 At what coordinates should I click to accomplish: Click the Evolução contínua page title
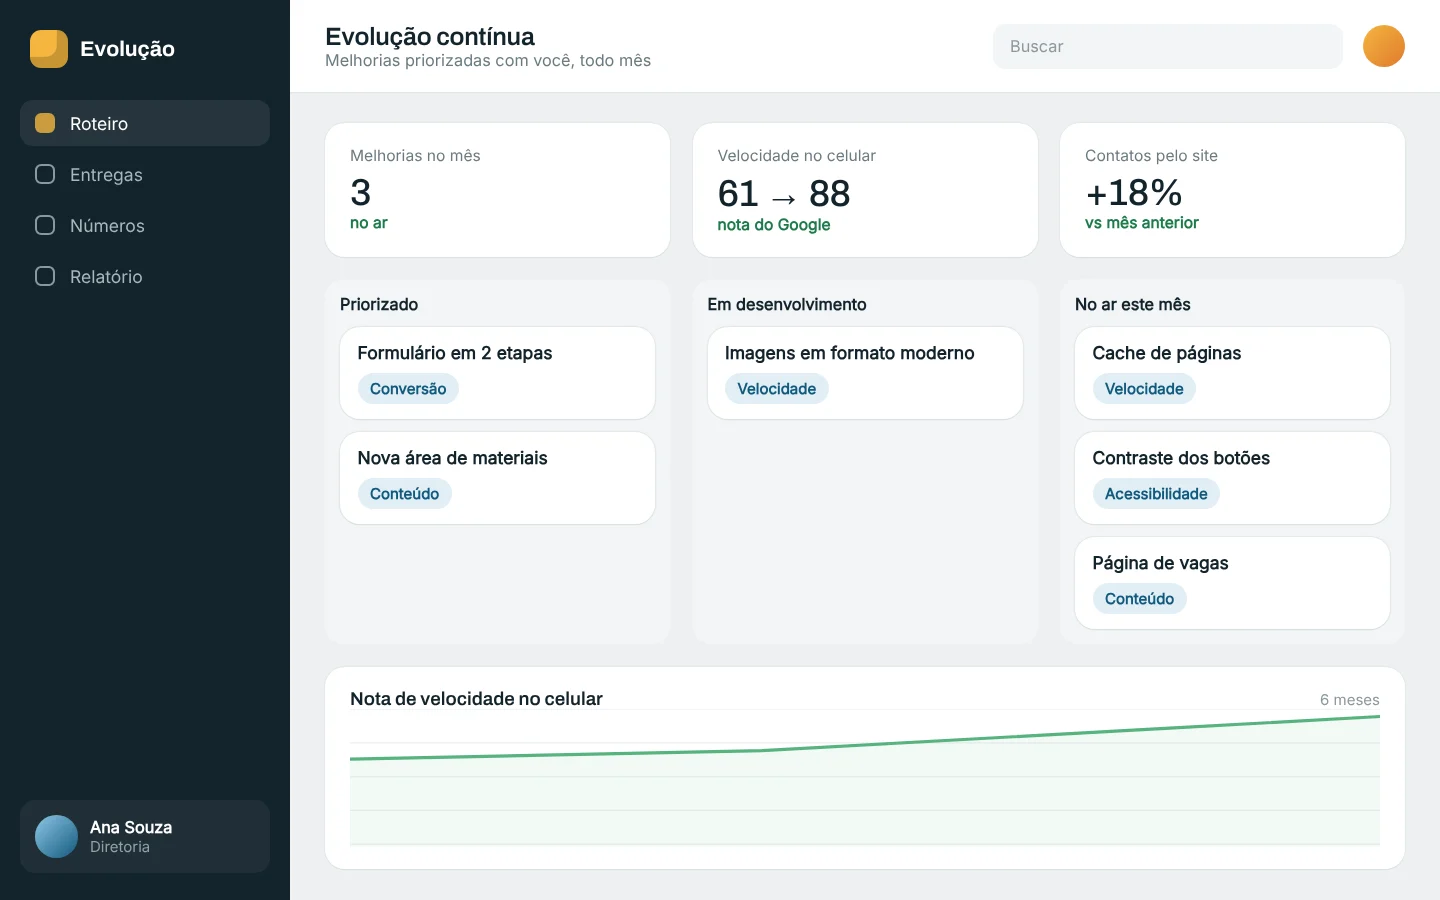(x=430, y=37)
